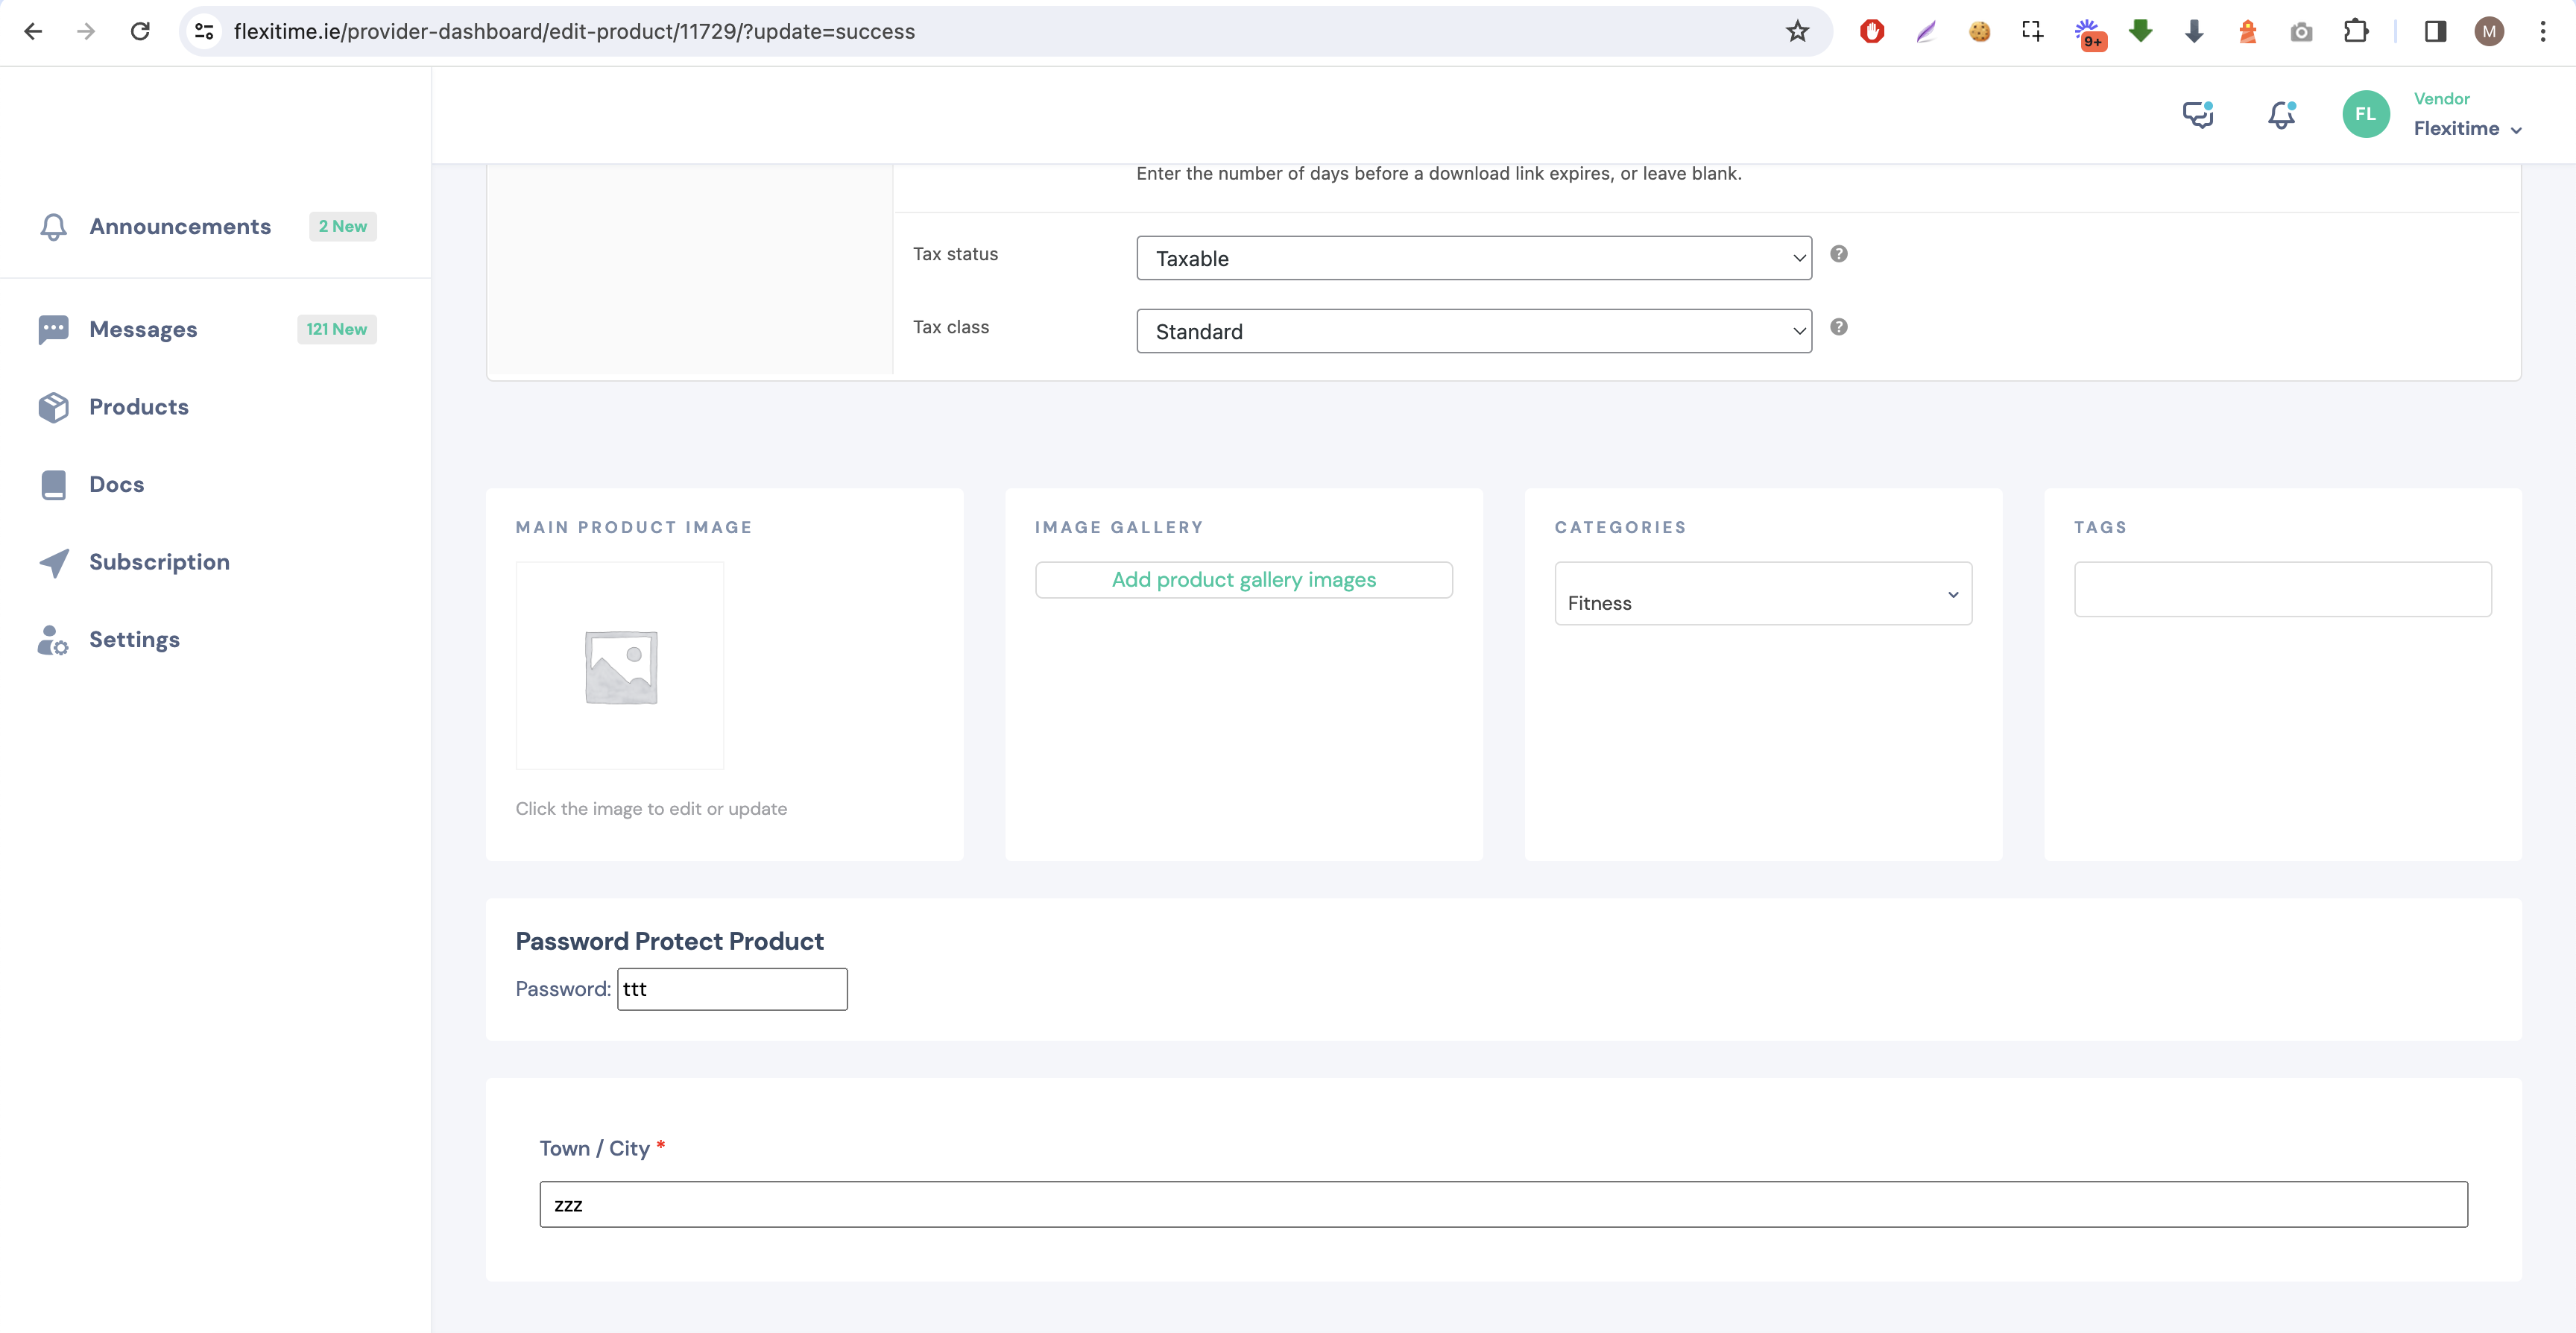
Task: Open Messages in the sidebar
Action: [143, 329]
